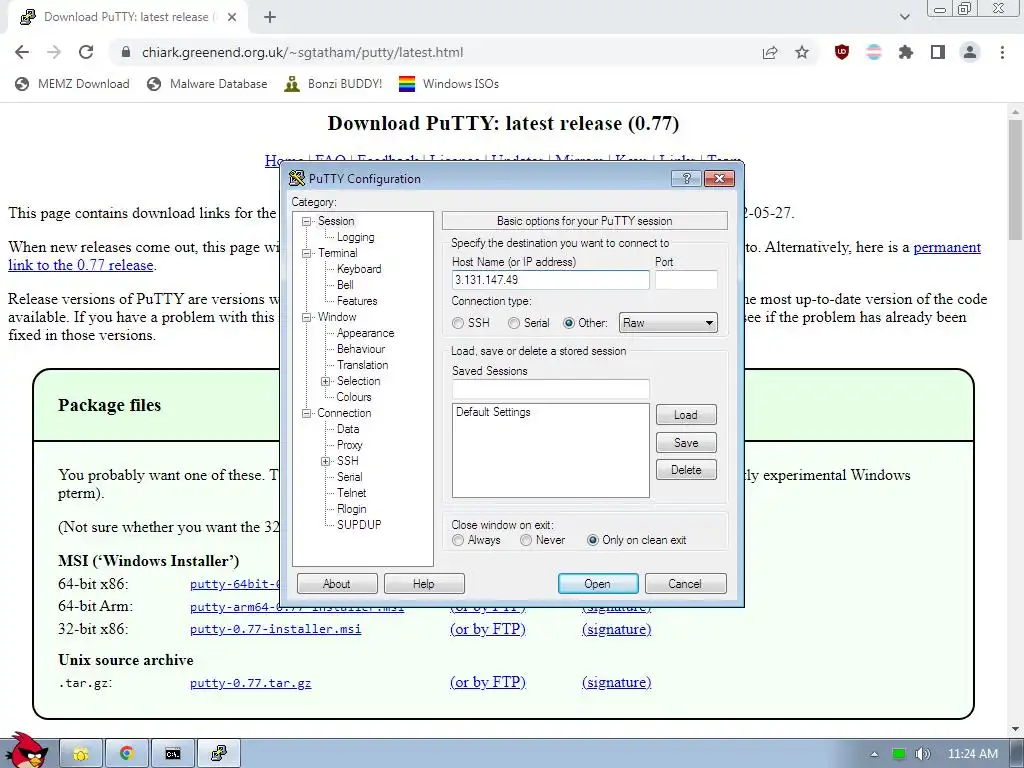Image resolution: width=1024 pixels, height=768 pixels.
Task: Click the About button
Action: [337, 584]
